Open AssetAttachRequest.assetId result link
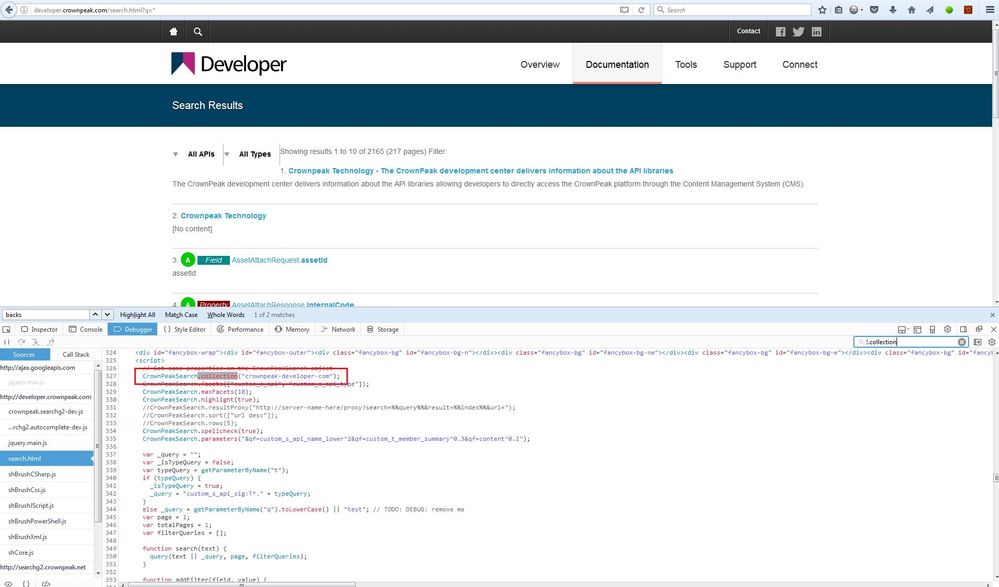The height and width of the screenshot is (587, 999). click(x=279, y=260)
